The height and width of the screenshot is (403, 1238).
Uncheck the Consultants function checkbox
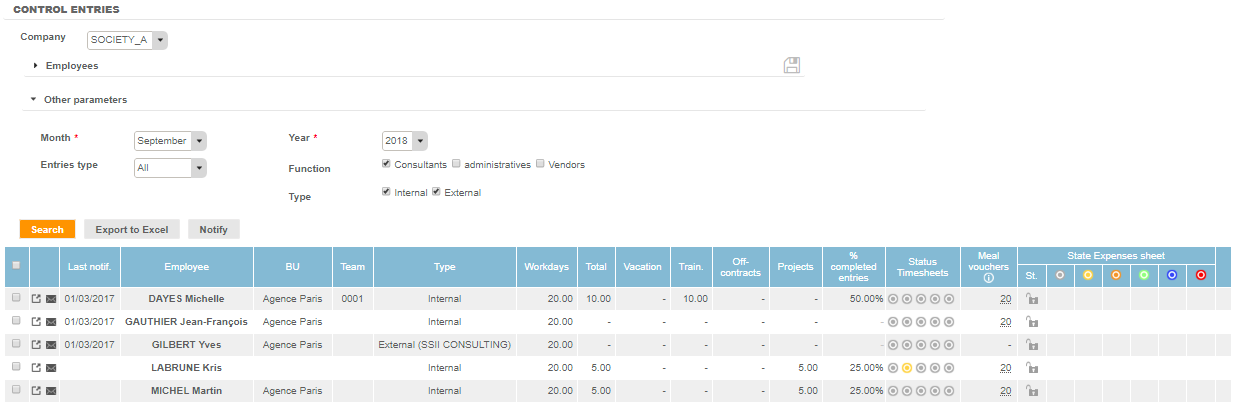pos(386,164)
